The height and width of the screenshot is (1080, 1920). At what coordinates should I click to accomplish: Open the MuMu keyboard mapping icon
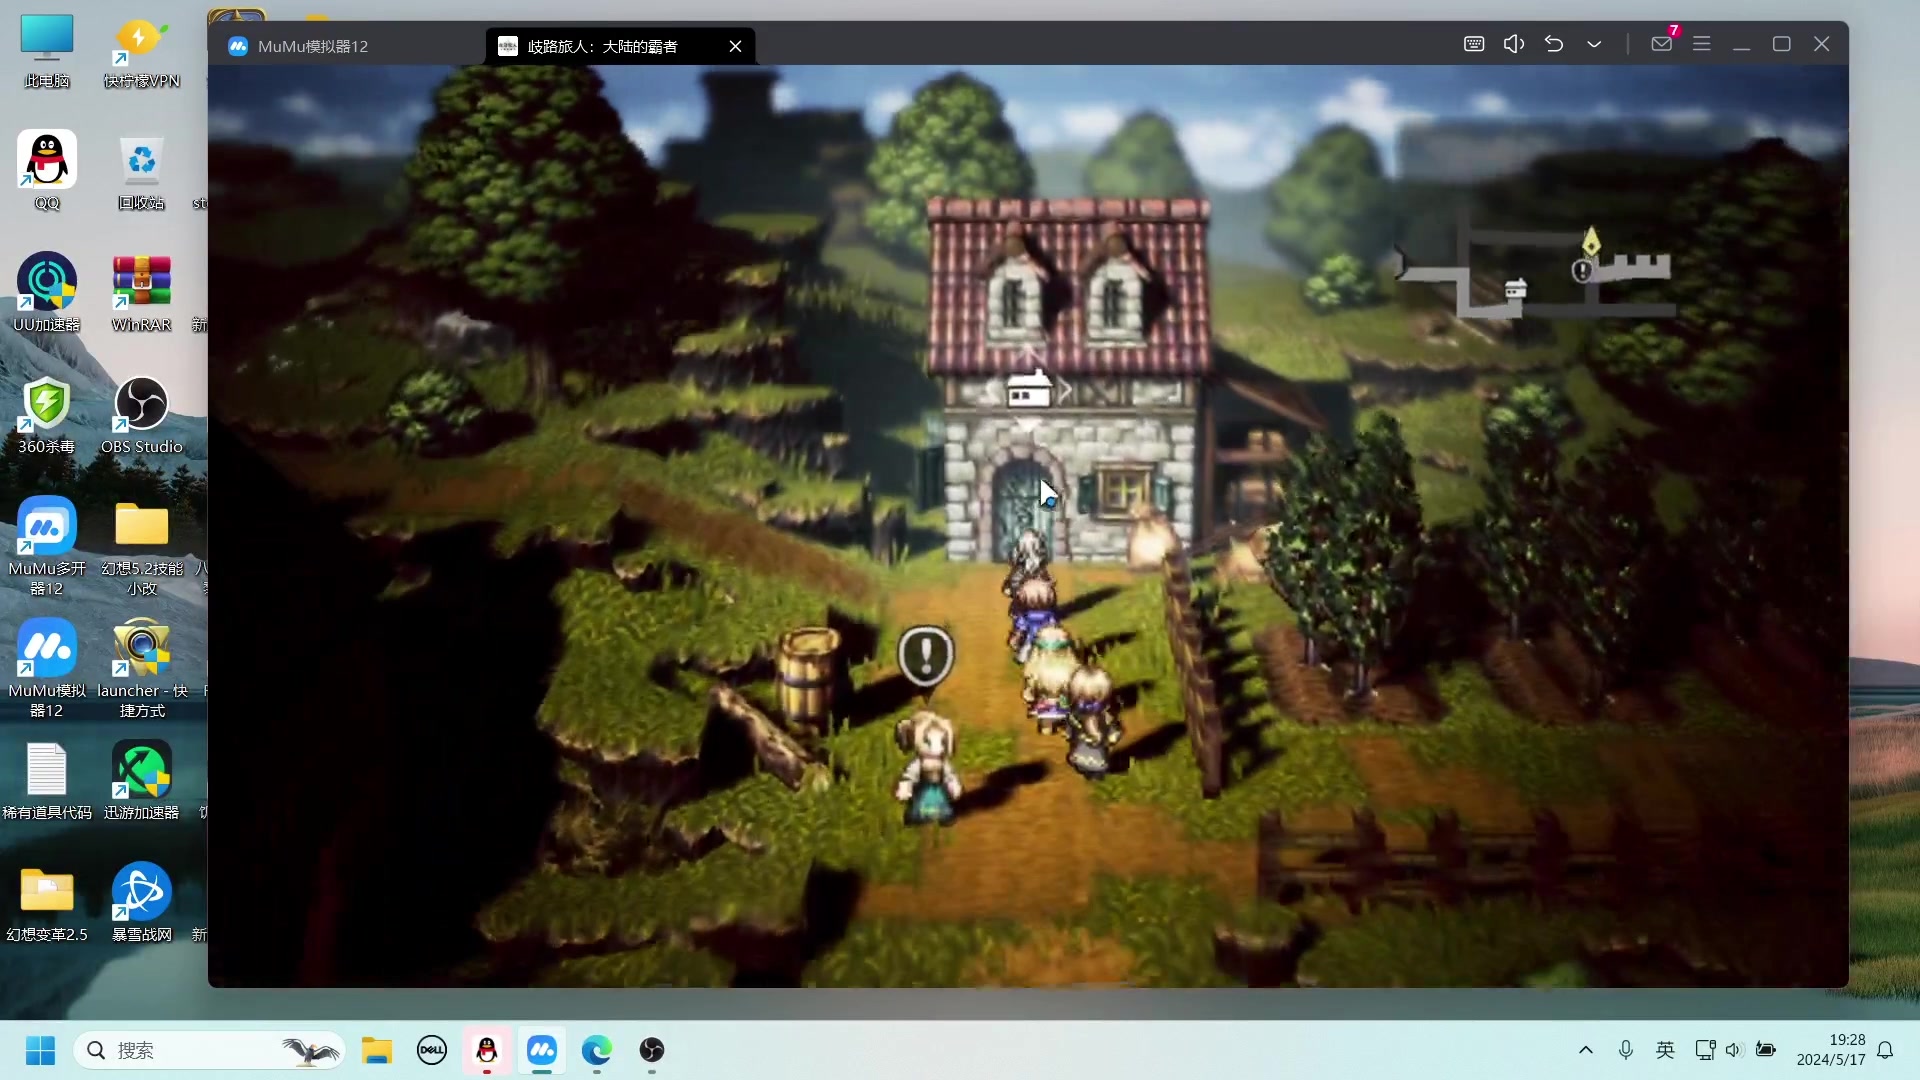(1474, 44)
